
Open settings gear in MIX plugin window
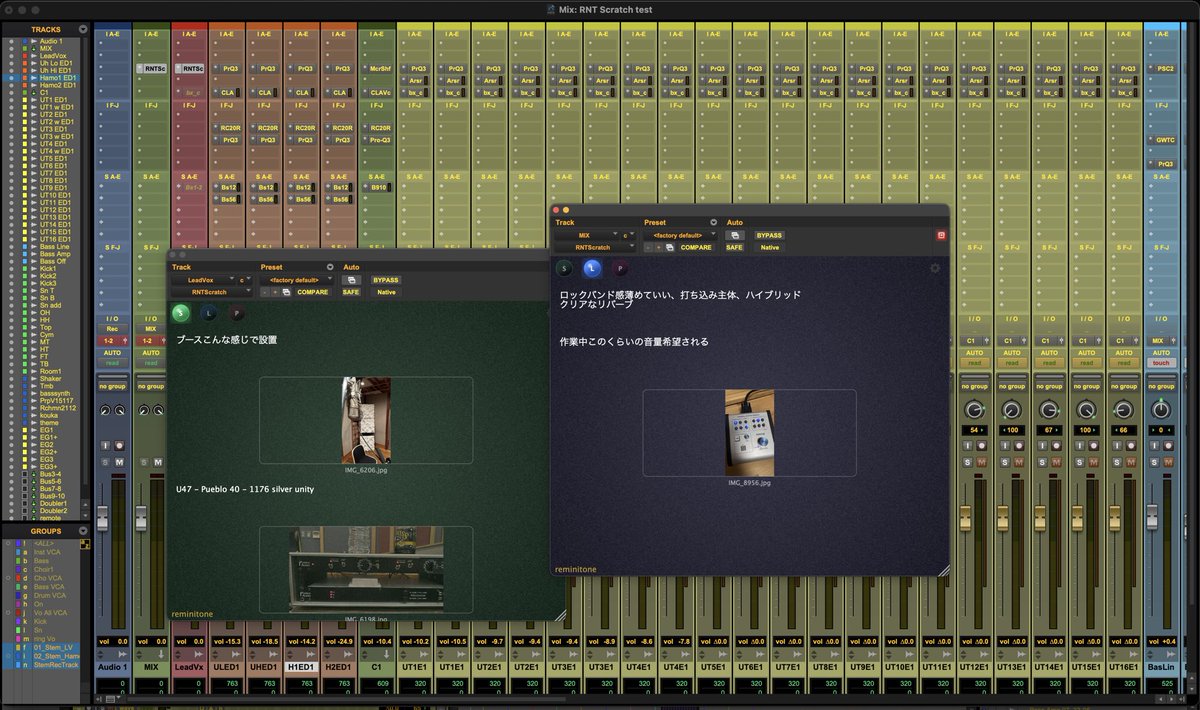click(x=935, y=268)
